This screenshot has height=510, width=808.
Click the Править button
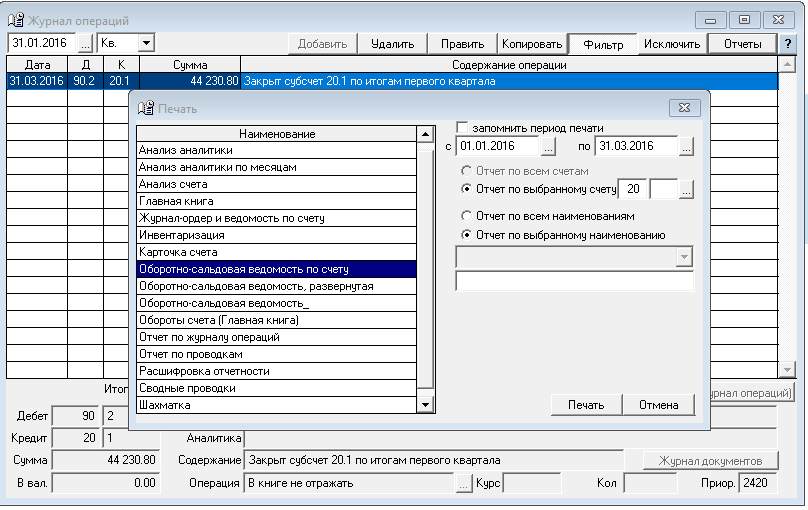click(462, 44)
